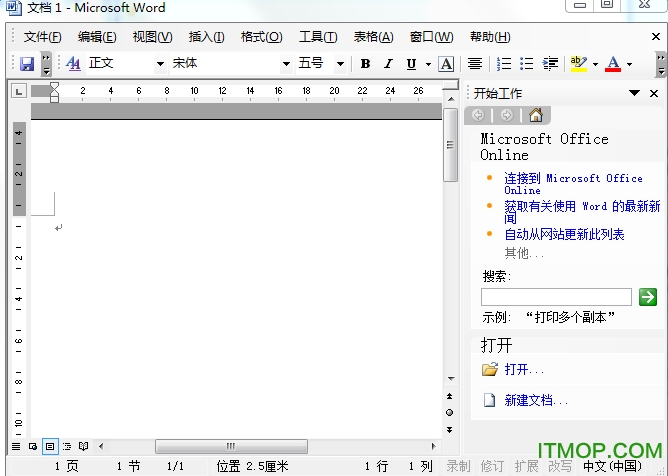Screen dimensions: 668x476
Task: Close the 开始工作 task pane
Action: tap(654, 93)
